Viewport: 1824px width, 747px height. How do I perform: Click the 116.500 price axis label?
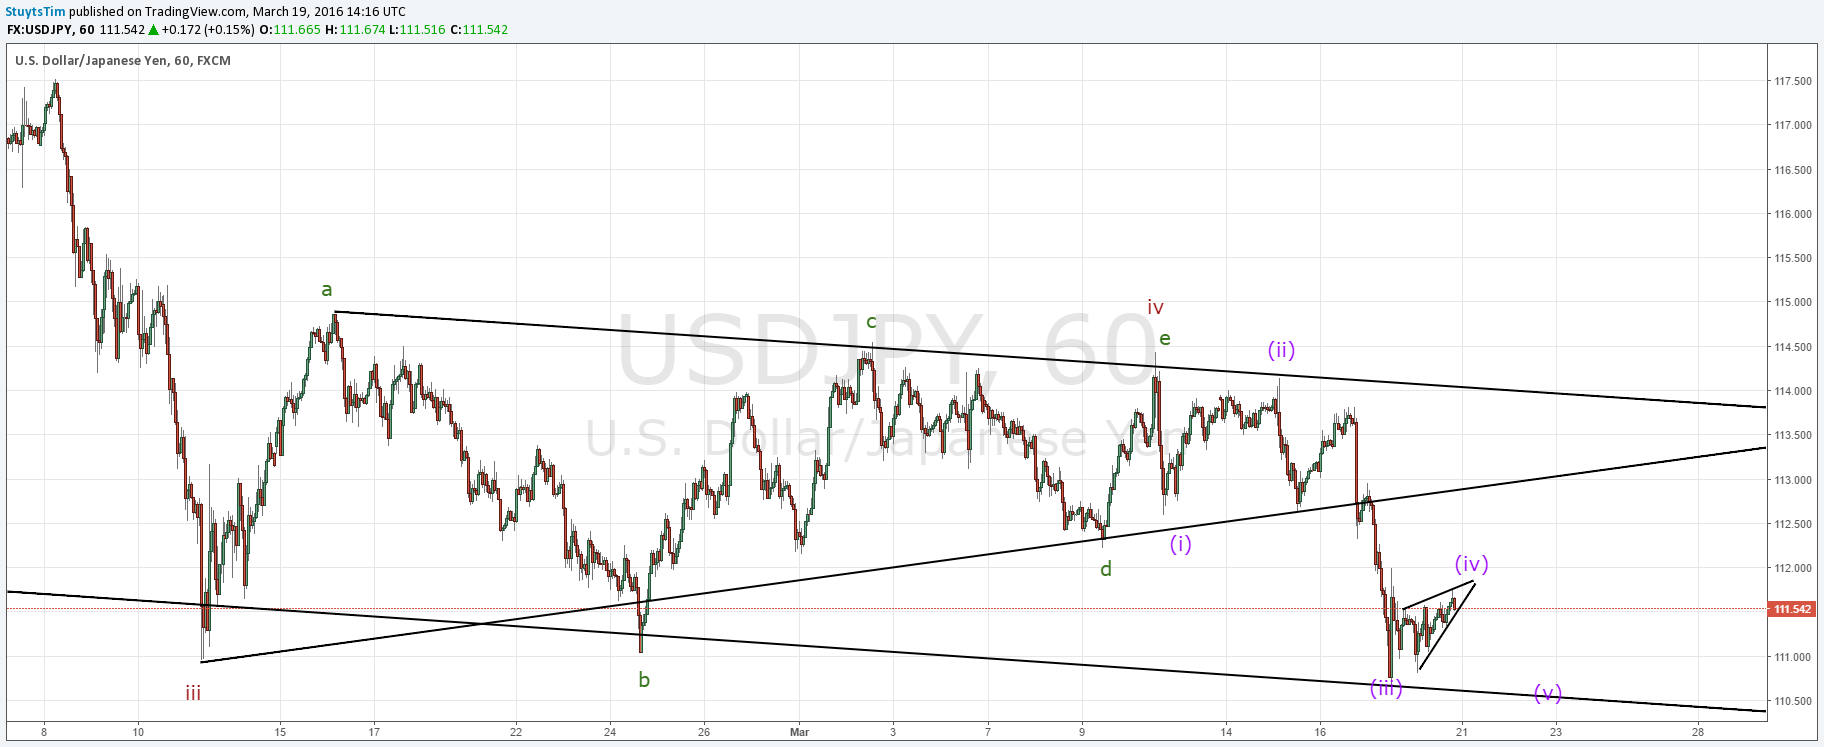tap(1793, 170)
